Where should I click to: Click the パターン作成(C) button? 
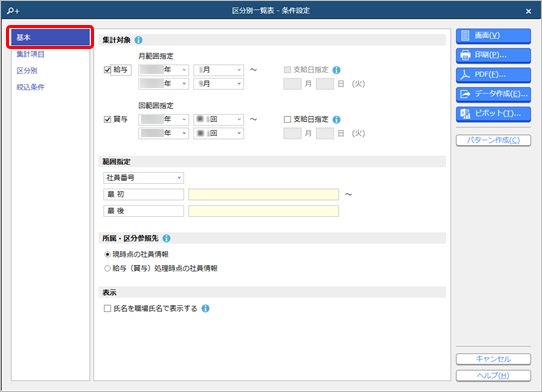pos(493,140)
